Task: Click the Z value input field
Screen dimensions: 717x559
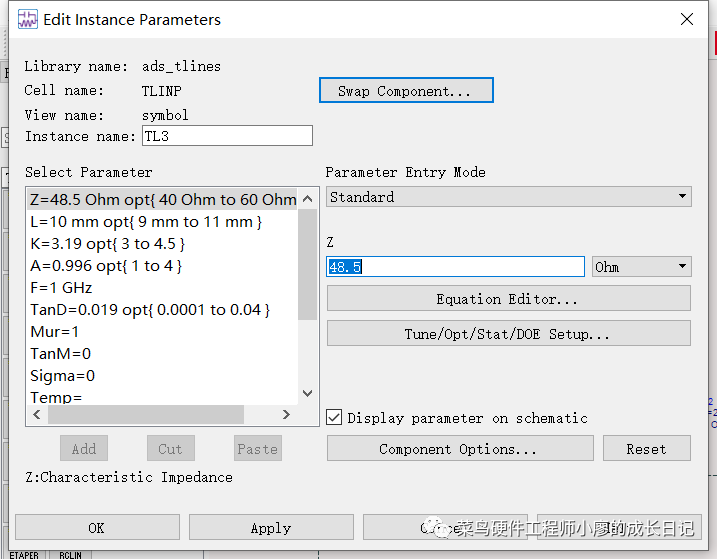Action: [x=455, y=267]
